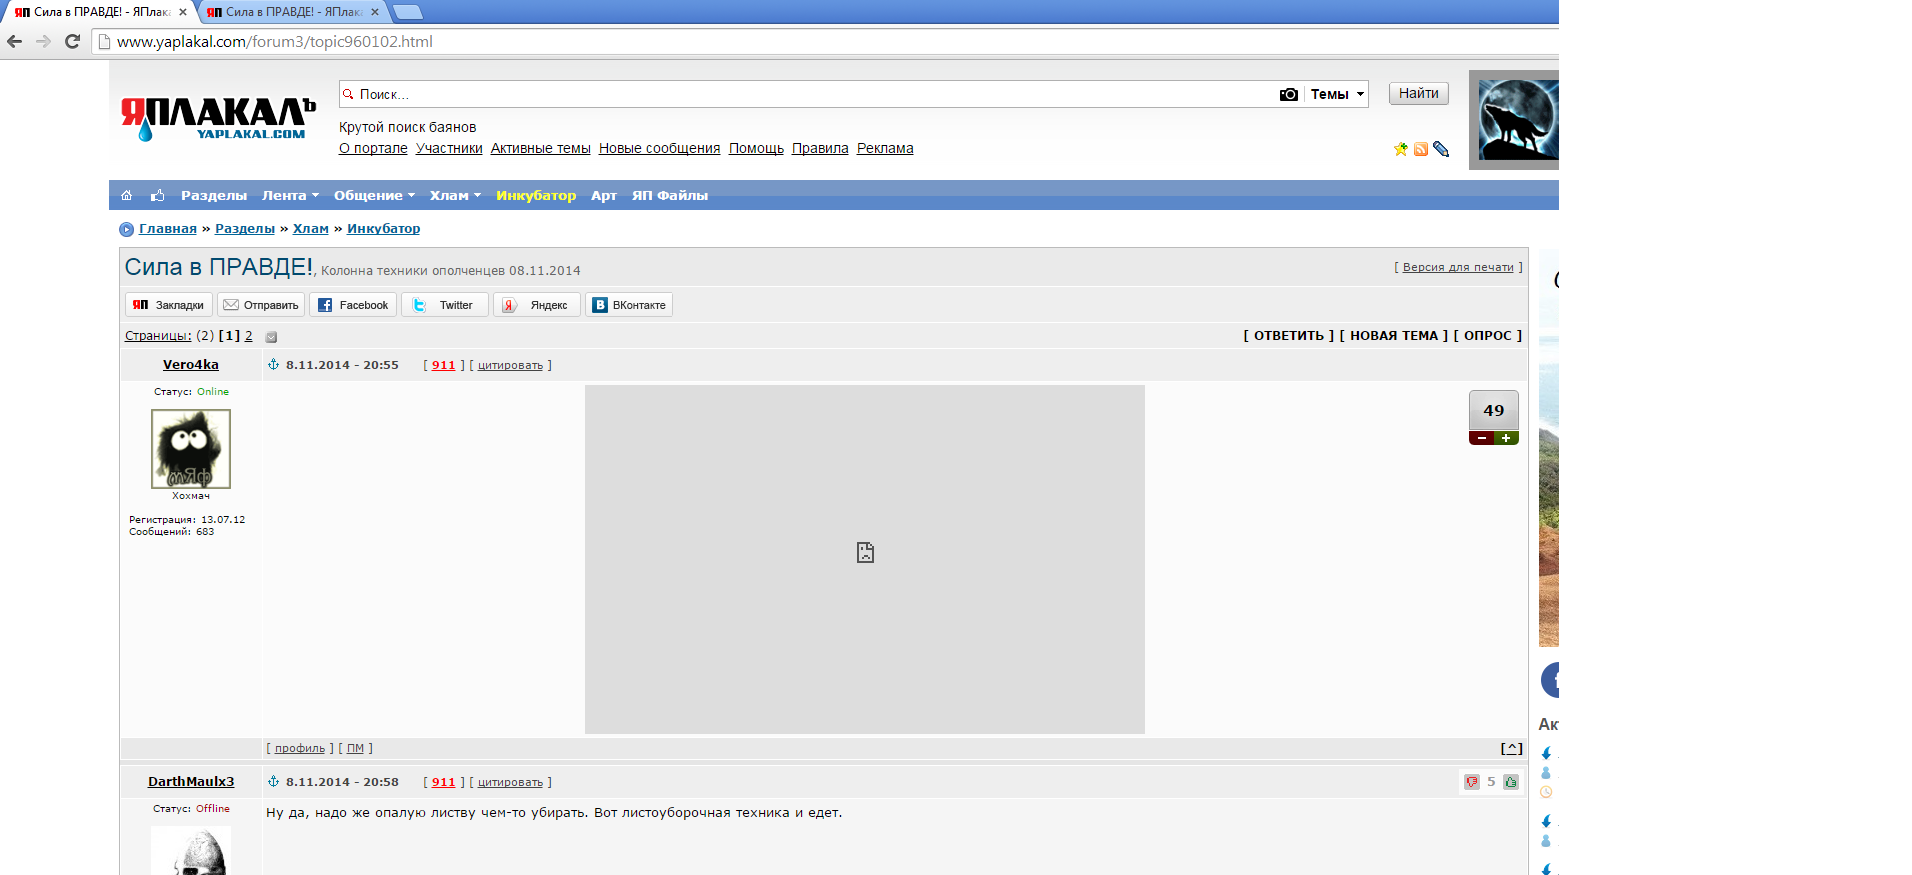Share topic via ВКонтакте button
Viewport: 1912px width, 875px height.
click(x=629, y=305)
